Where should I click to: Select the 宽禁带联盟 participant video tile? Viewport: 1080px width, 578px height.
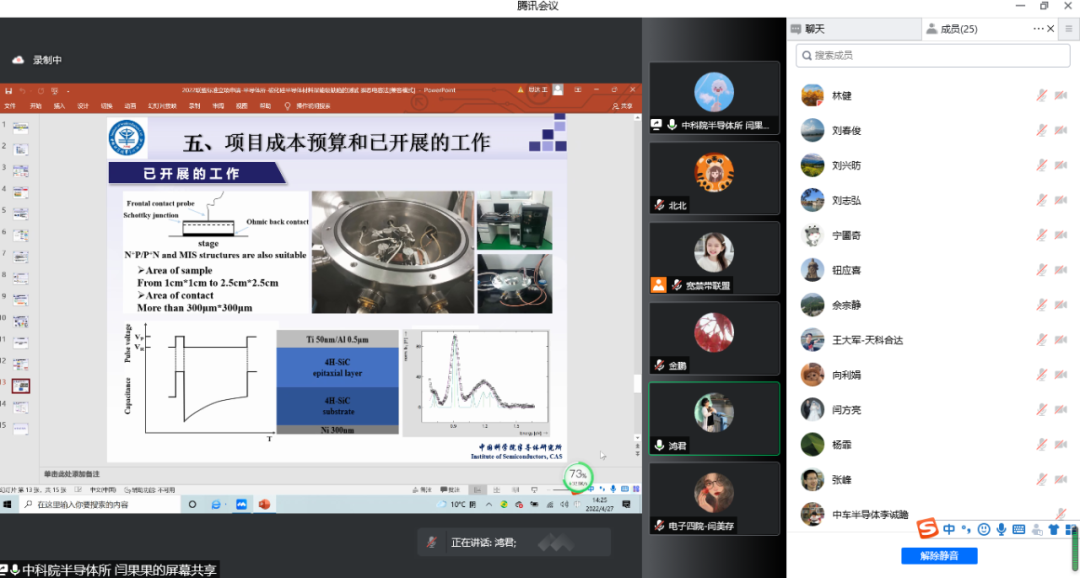pyautogui.click(x=714, y=258)
